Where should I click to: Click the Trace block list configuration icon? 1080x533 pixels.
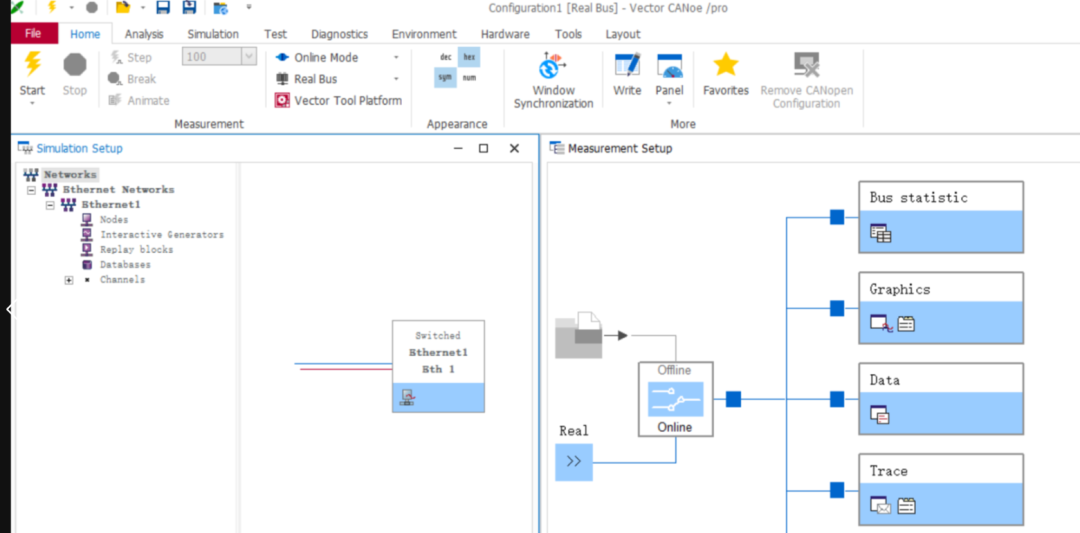906,506
